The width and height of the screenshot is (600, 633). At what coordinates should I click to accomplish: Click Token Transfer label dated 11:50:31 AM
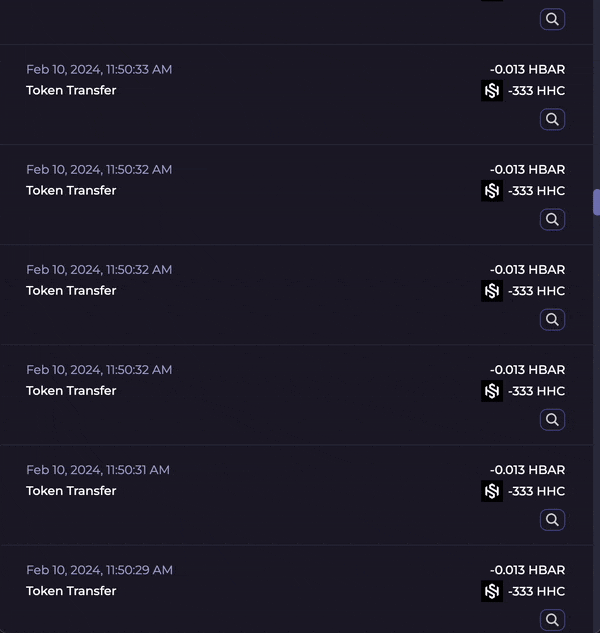tap(71, 491)
